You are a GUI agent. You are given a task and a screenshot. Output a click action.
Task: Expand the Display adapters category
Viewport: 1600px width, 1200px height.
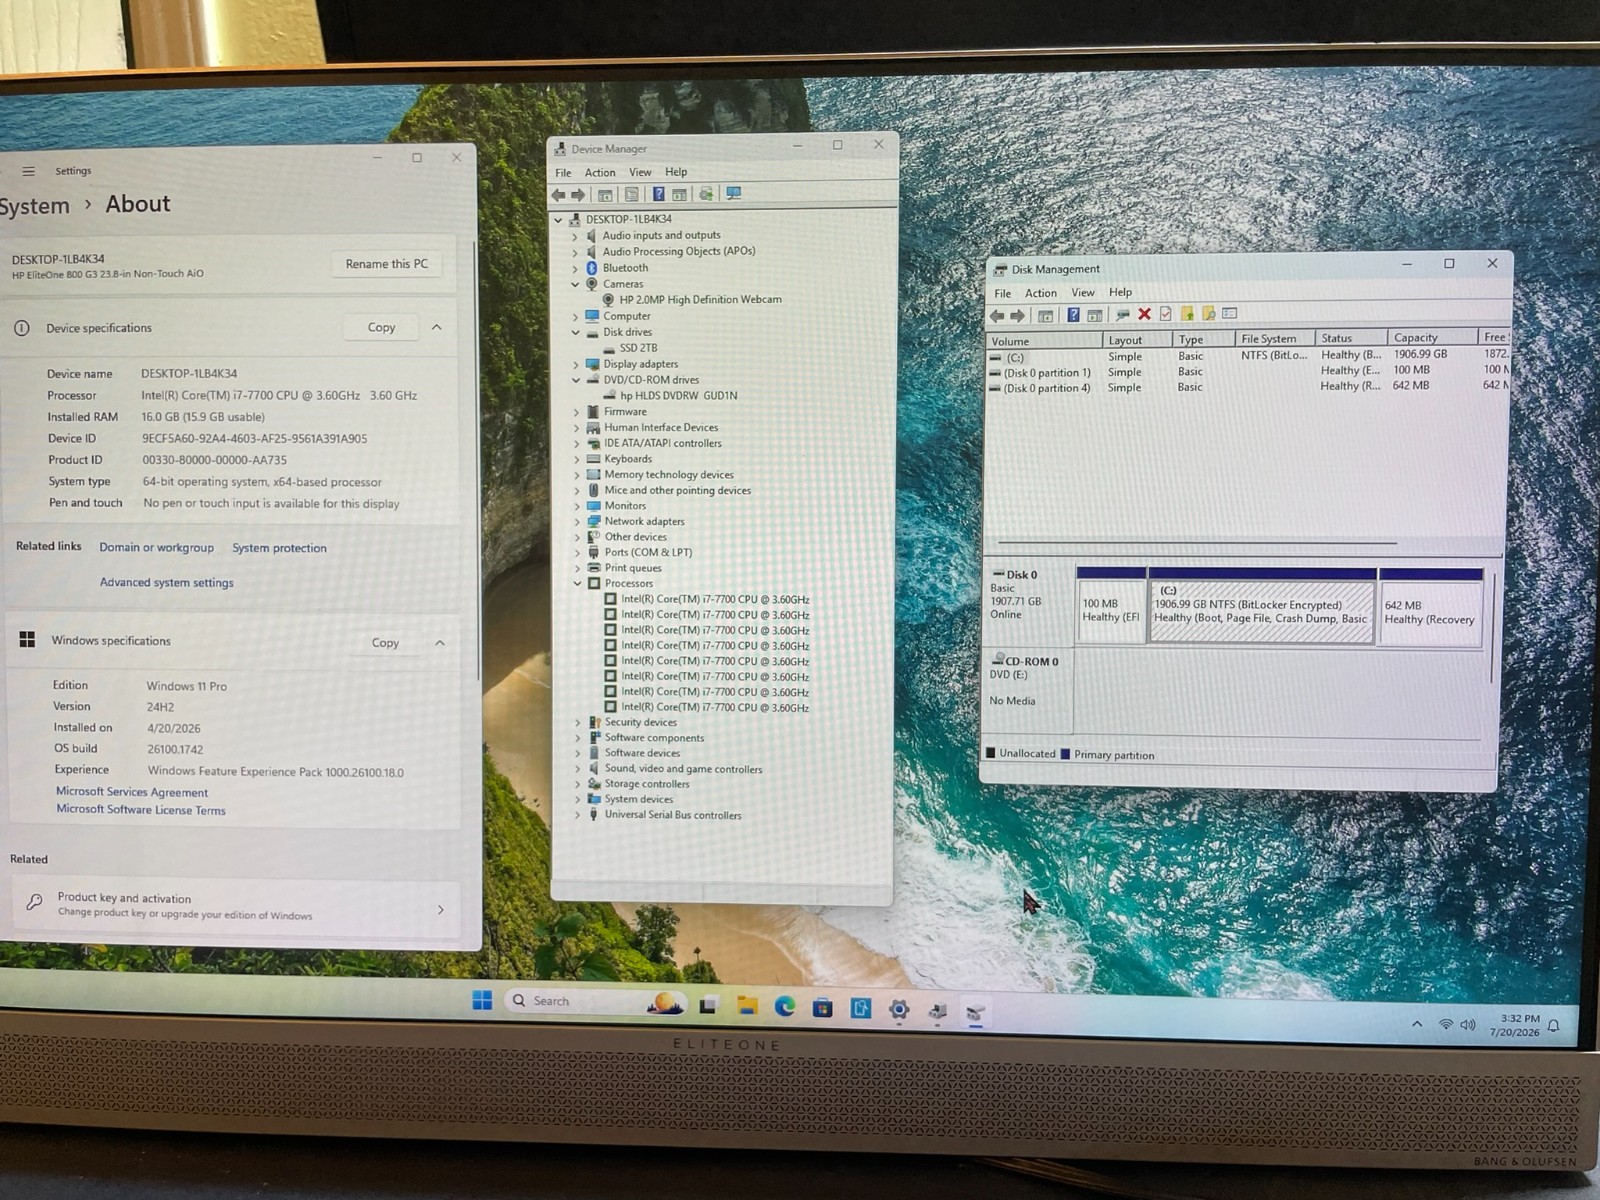576,365
